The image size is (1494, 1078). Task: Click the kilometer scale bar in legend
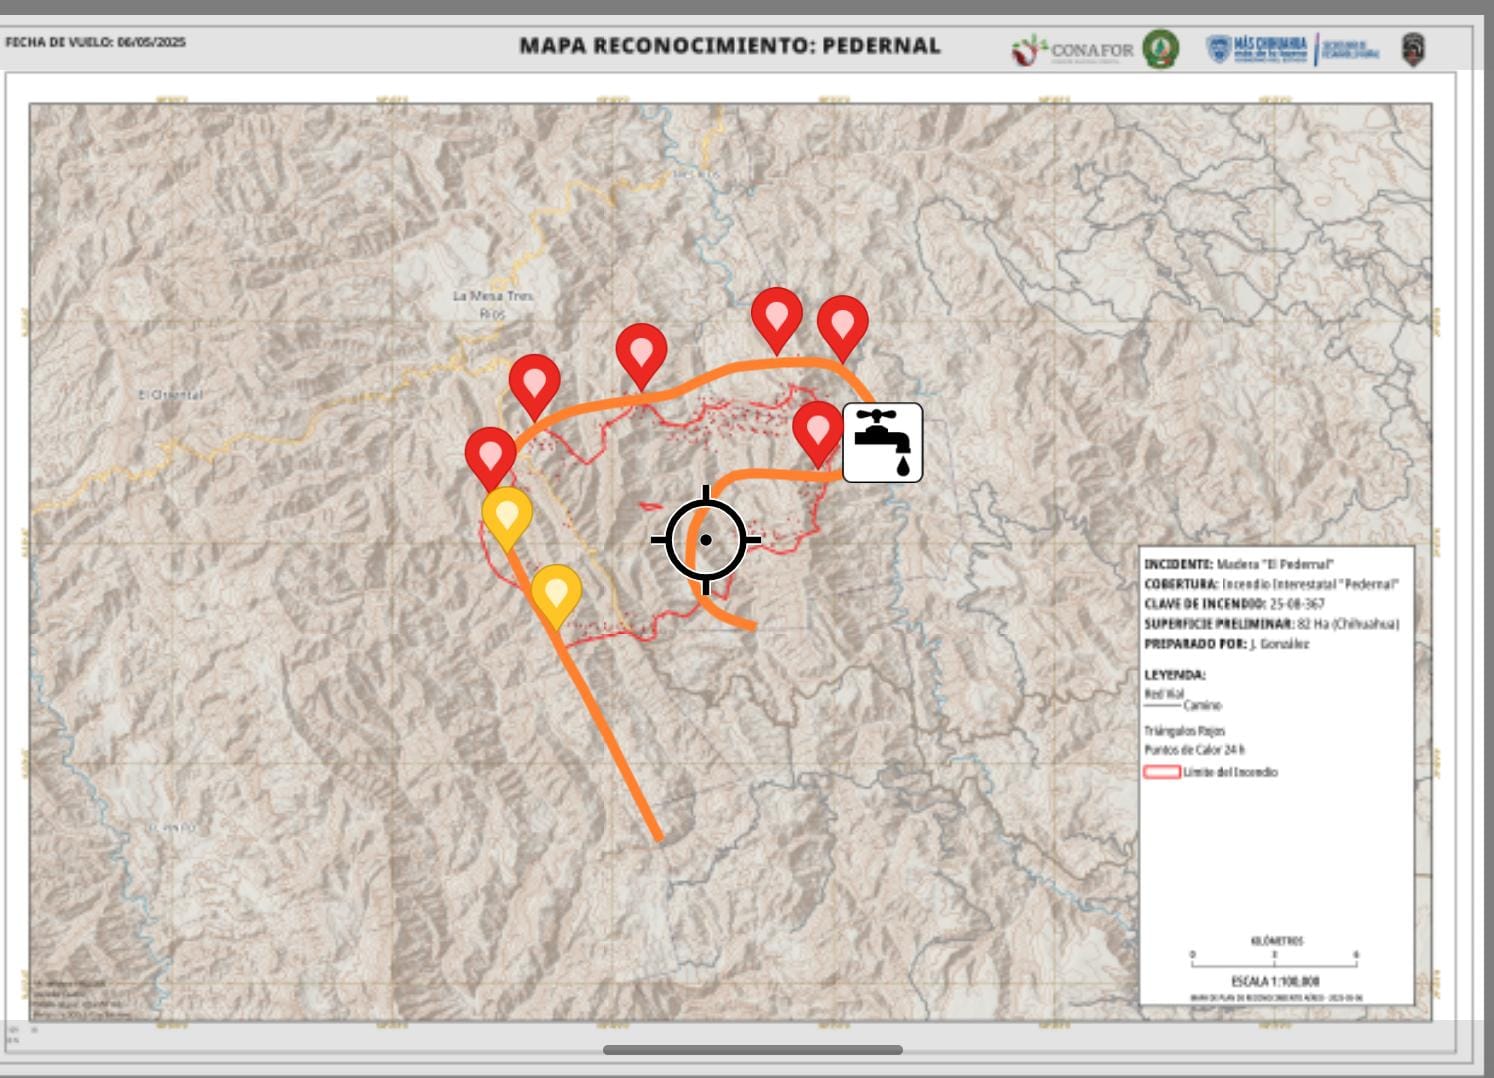(1274, 955)
